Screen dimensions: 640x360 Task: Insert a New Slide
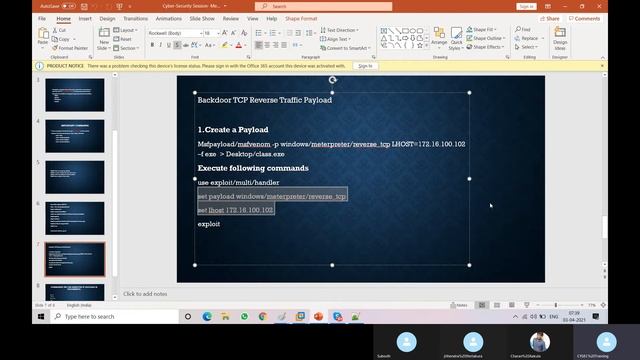(x=104, y=39)
